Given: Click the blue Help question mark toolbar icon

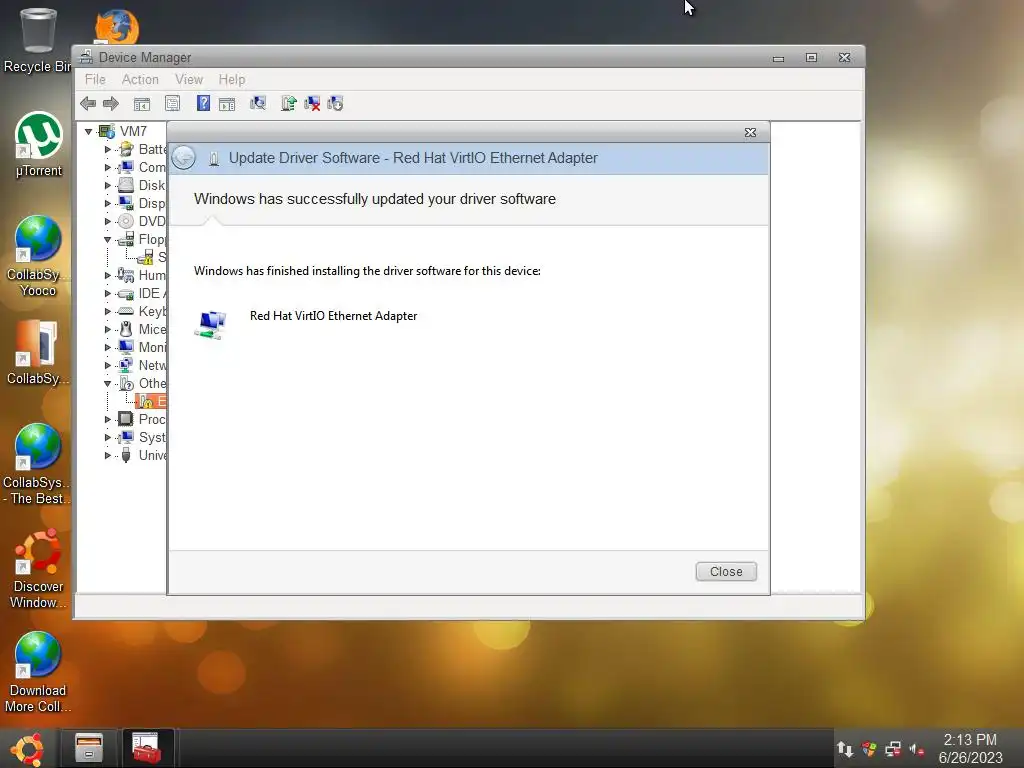Looking at the screenshot, I should (203, 103).
